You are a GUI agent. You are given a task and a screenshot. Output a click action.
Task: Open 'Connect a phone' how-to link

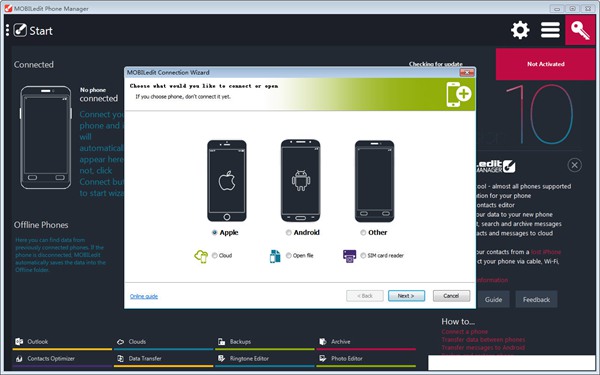[x=465, y=331]
